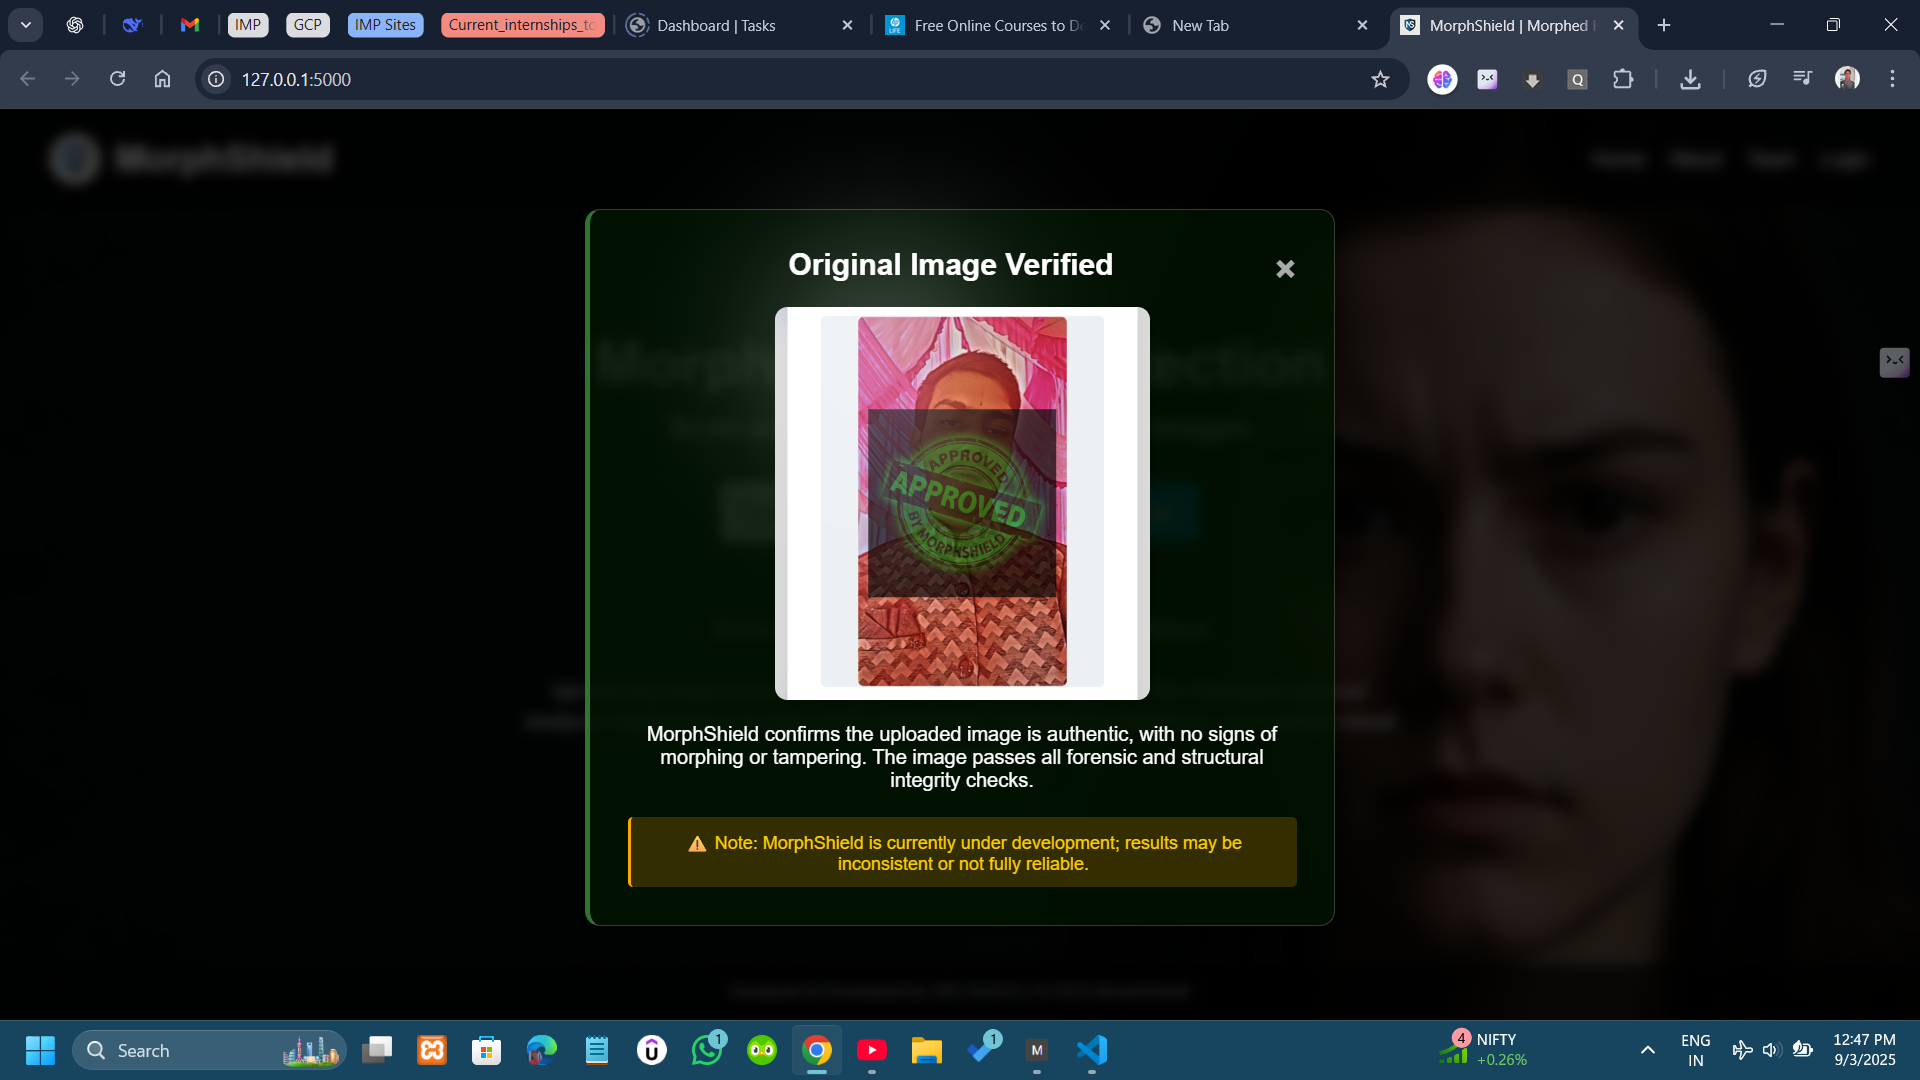Open Duolingo from the taskbar
The image size is (1920, 1080).
[762, 1050]
